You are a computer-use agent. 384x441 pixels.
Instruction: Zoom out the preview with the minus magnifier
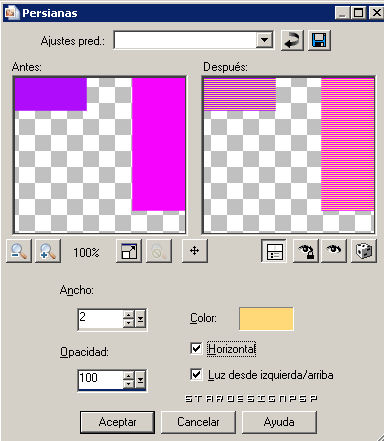19,251
